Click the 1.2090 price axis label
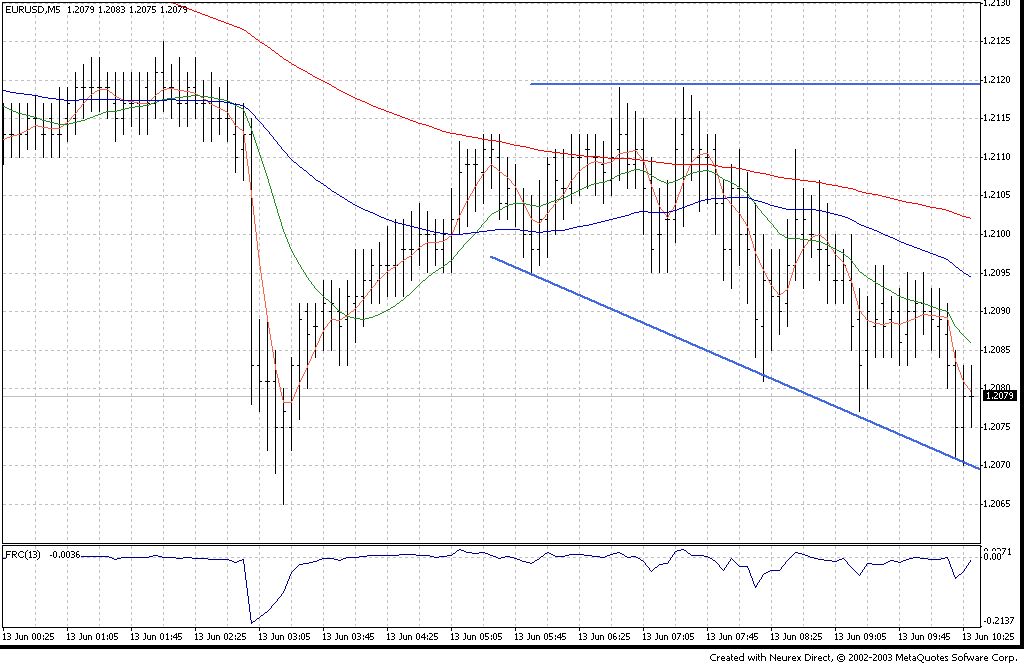This screenshot has height=665, width=1024. pos(998,311)
